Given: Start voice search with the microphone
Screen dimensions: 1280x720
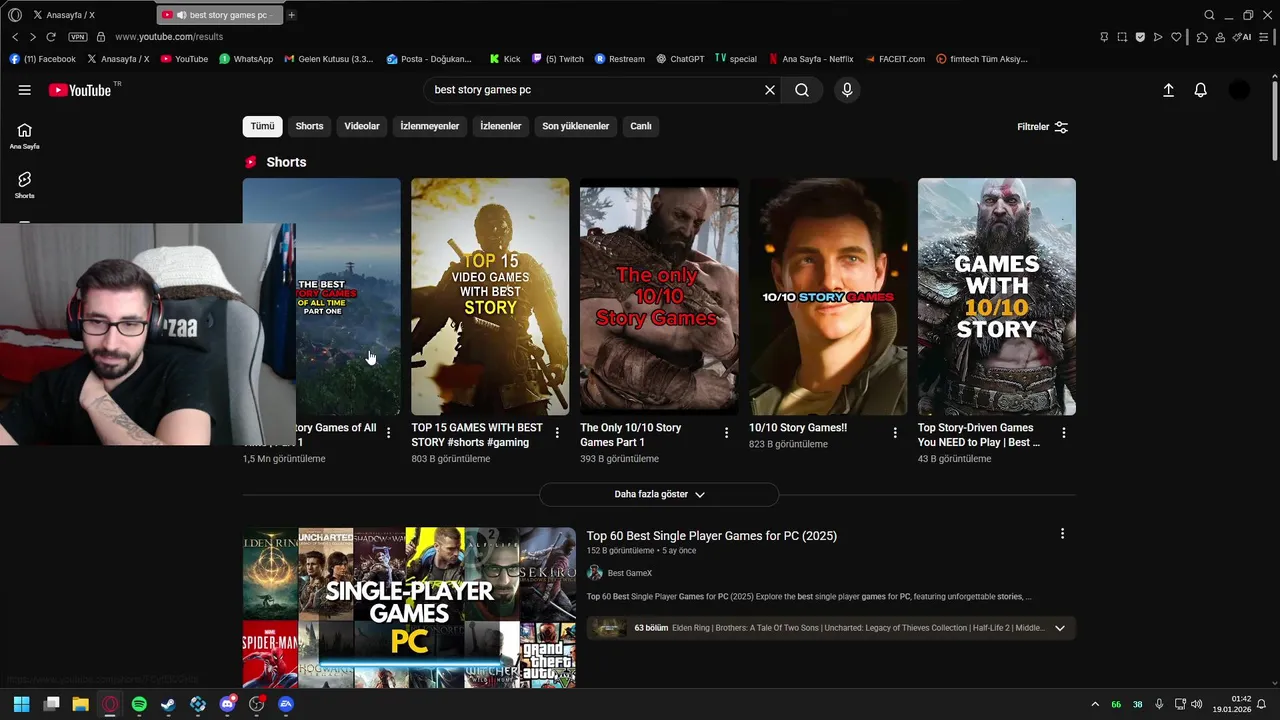Looking at the screenshot, I should 847,90.
